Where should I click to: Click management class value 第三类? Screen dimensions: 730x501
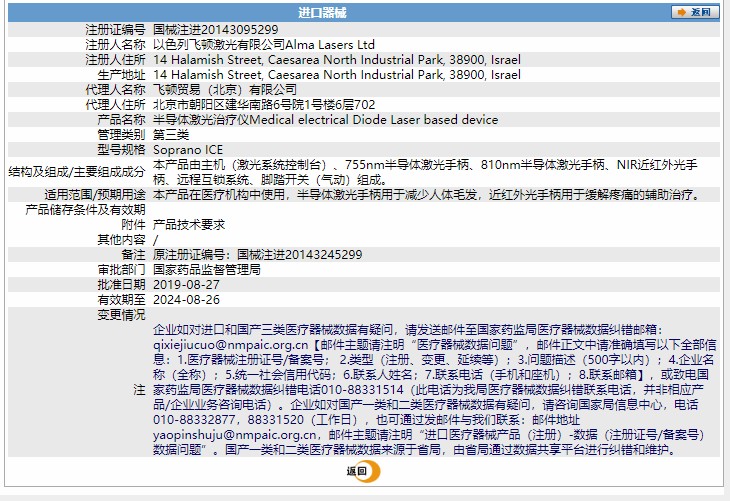[171, 135]
